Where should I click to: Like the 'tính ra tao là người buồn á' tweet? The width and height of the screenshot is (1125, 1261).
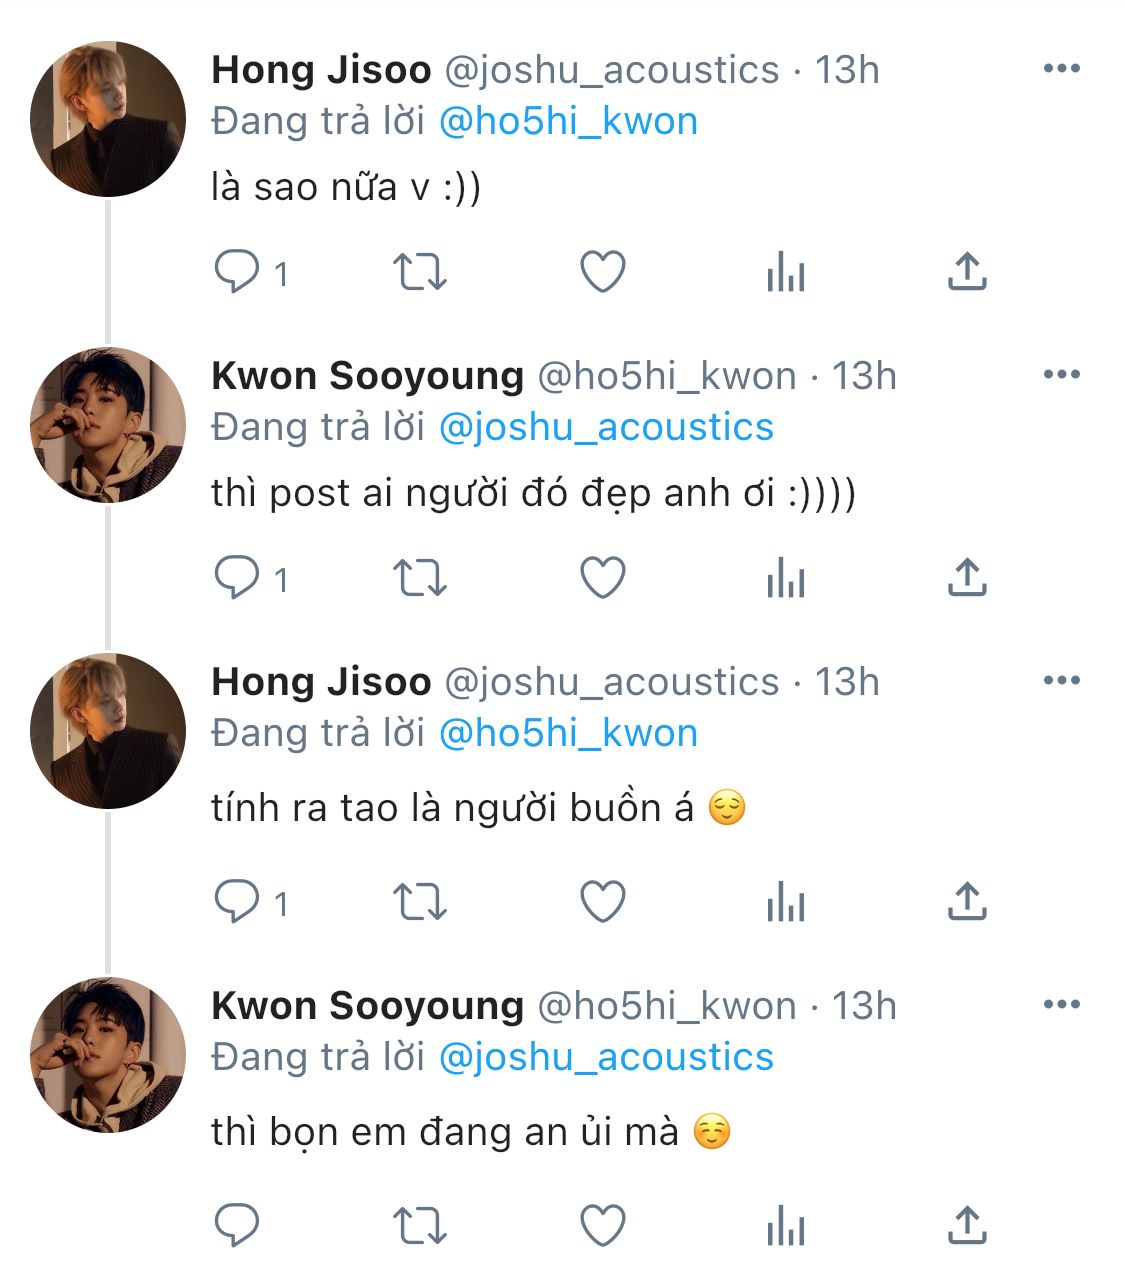point(603,903)
